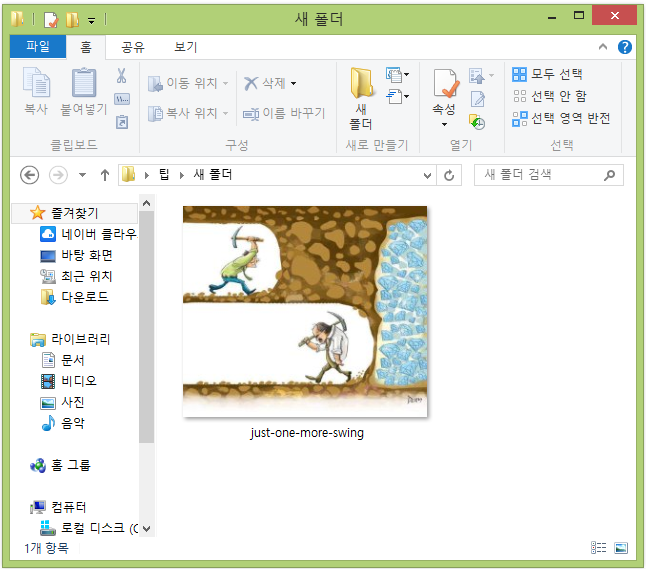Open Music (음악) library
646x569 pixels.
tap(63, 424)
